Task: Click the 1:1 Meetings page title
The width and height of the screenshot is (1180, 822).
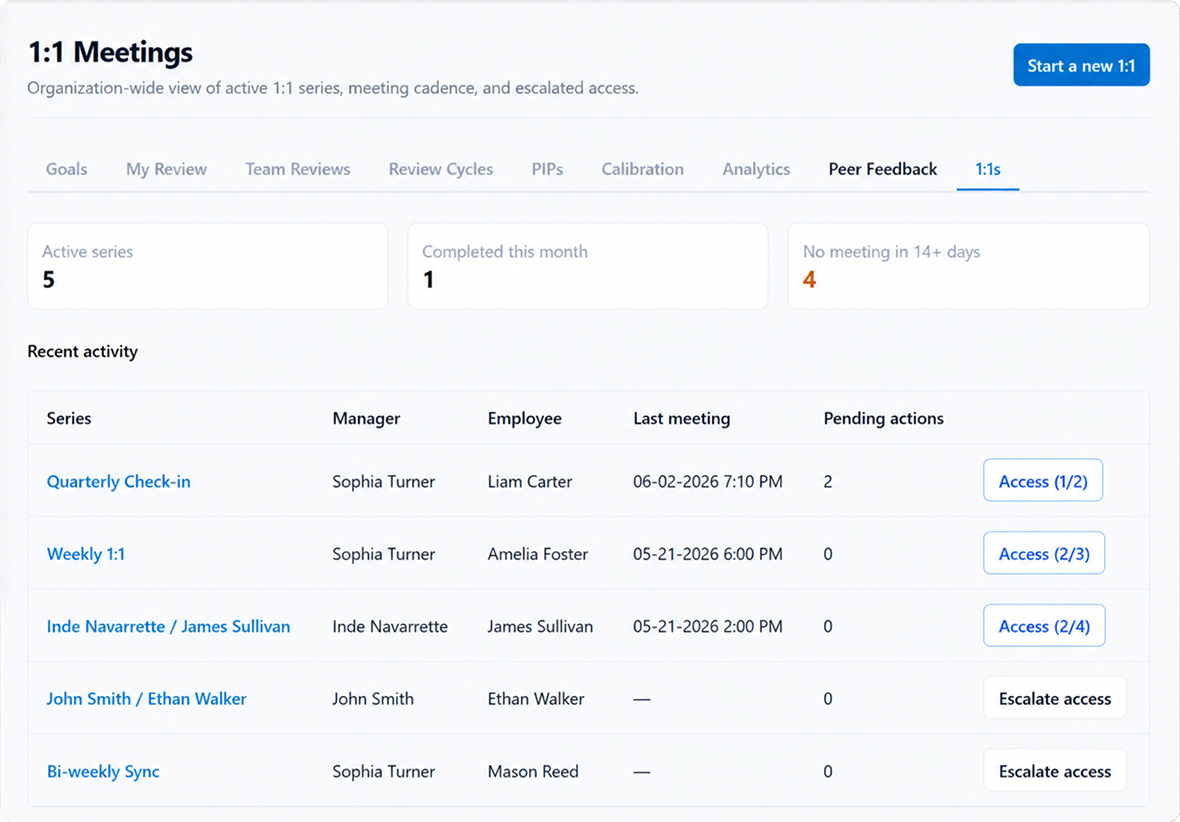Action: [x=111, y=53]
